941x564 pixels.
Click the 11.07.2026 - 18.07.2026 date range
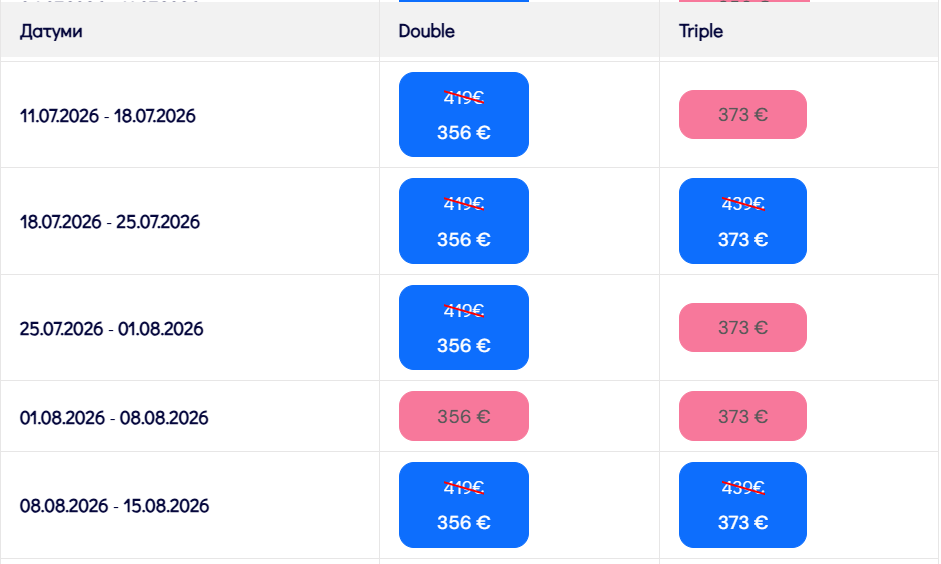108,116
